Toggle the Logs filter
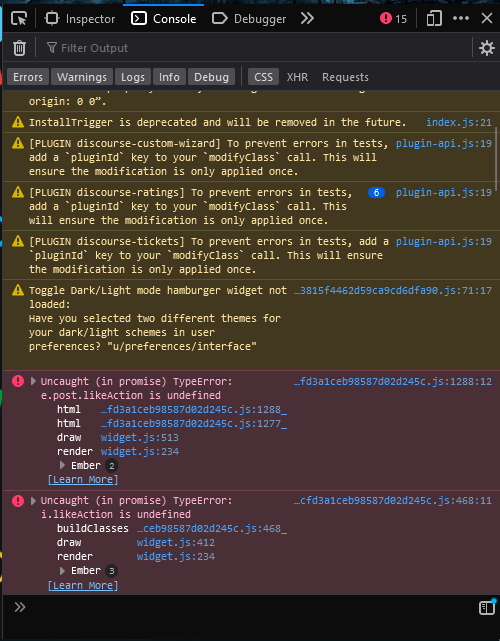 [132, 77]
